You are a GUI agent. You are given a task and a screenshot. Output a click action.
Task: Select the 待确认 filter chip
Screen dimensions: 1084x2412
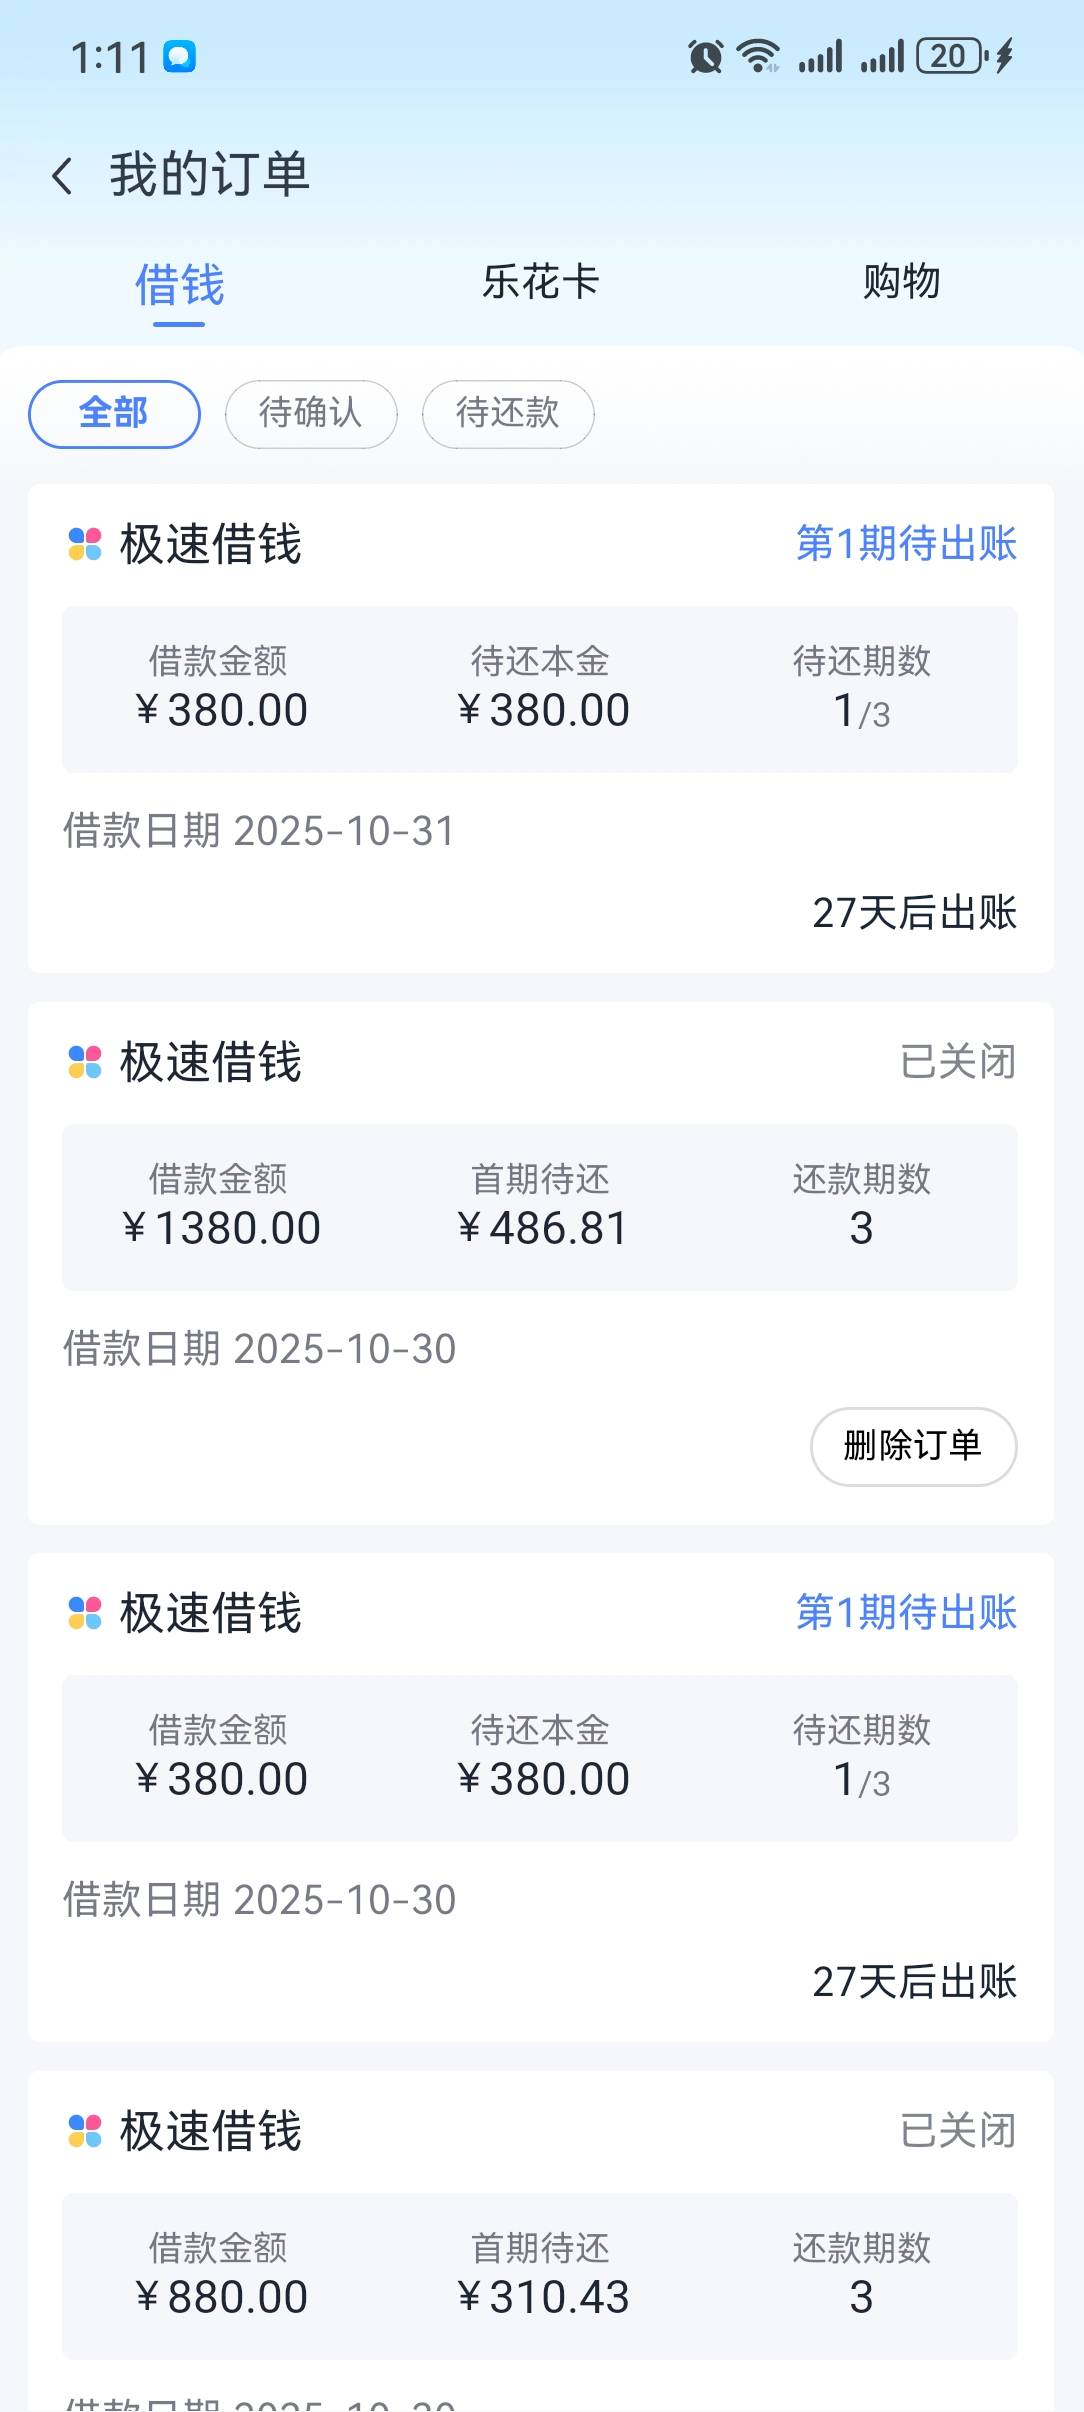(x=311, y=414)
